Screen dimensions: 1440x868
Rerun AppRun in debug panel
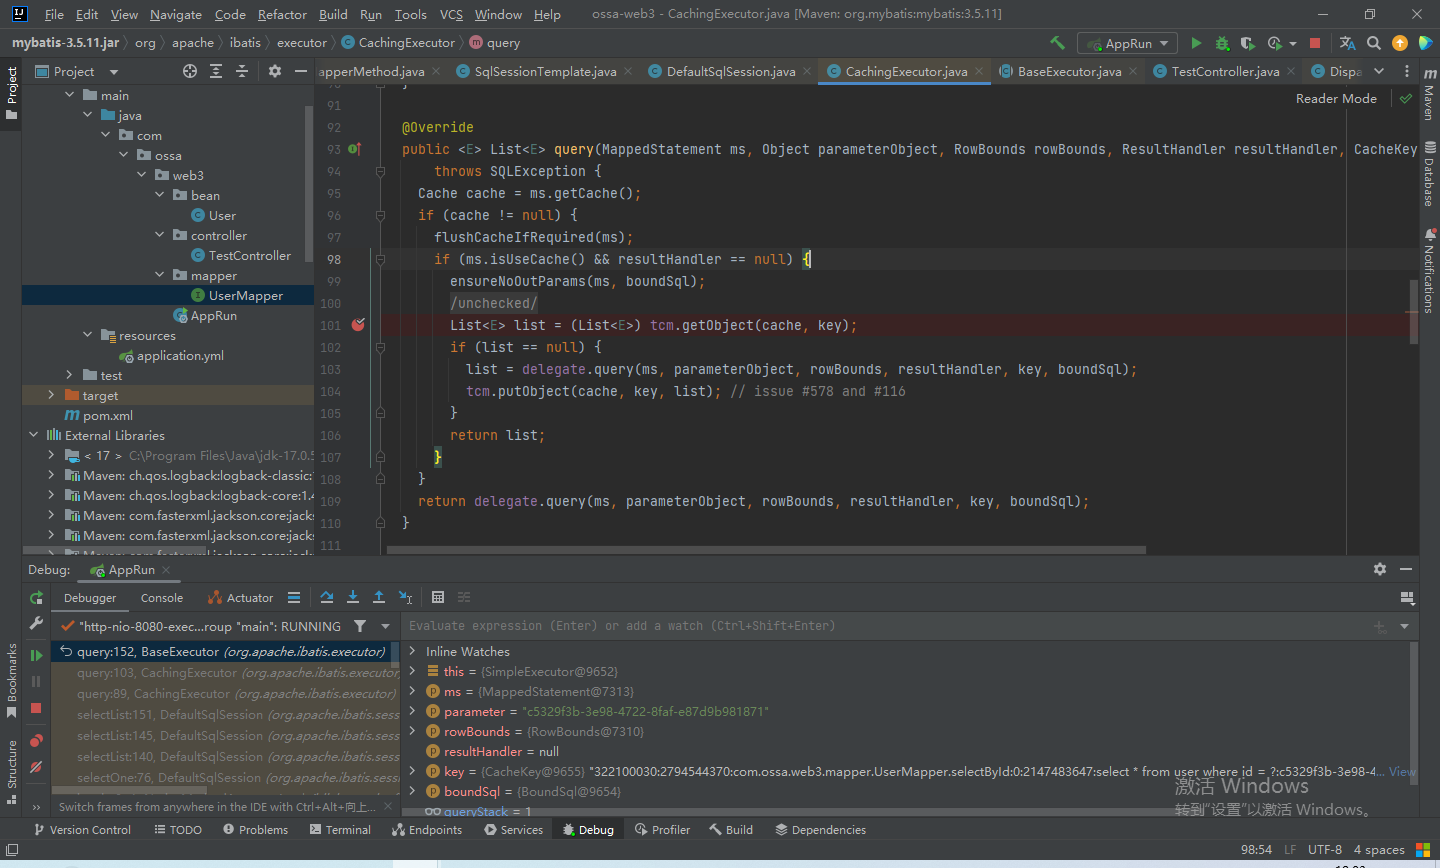(x=36, y=598)
